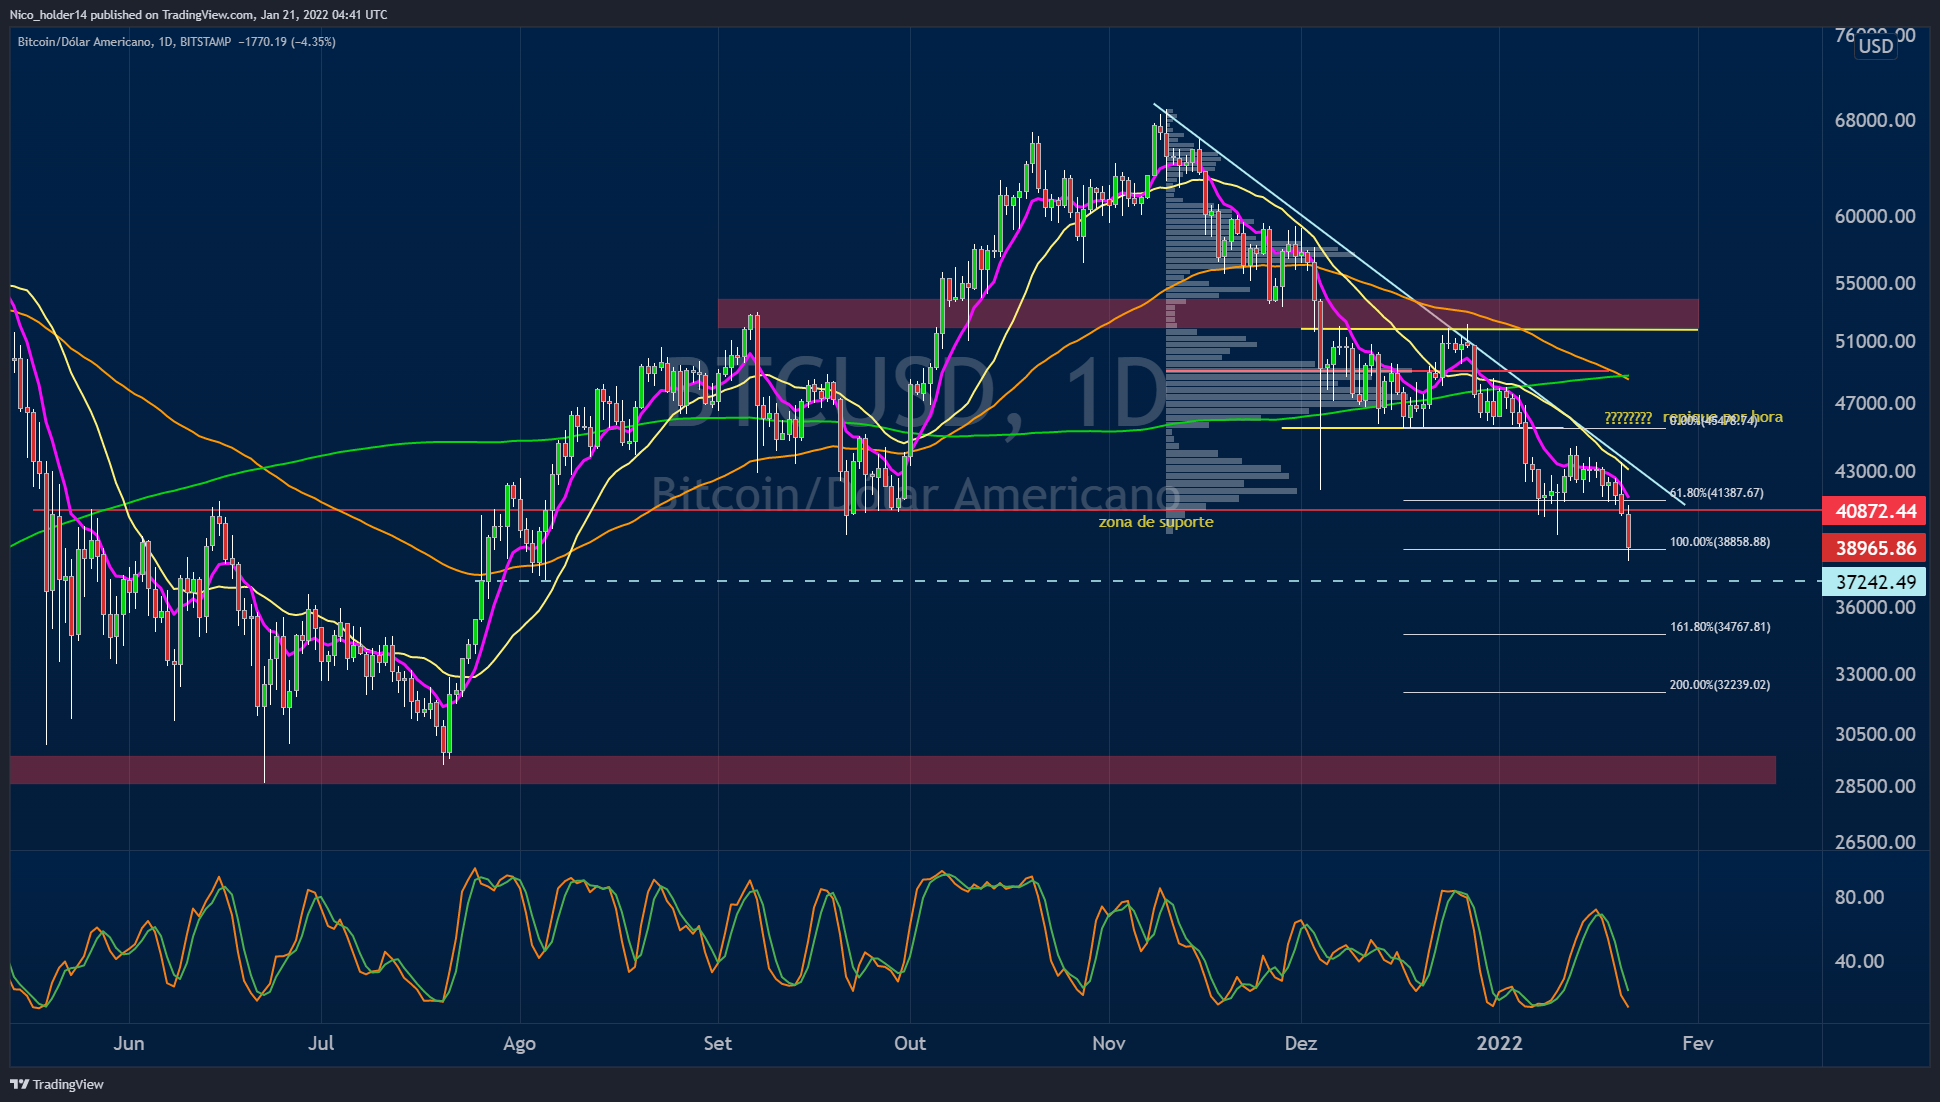Select the 'repique por hora' annotation text
Image resolution: width=1940 pixels, height=1102 pixels.
pyautogui.click(x=1723, y=417)
